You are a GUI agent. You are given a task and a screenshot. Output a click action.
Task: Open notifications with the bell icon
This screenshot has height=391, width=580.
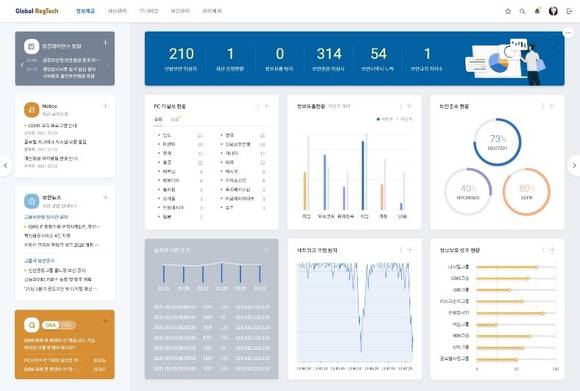[x=537, y=11]
